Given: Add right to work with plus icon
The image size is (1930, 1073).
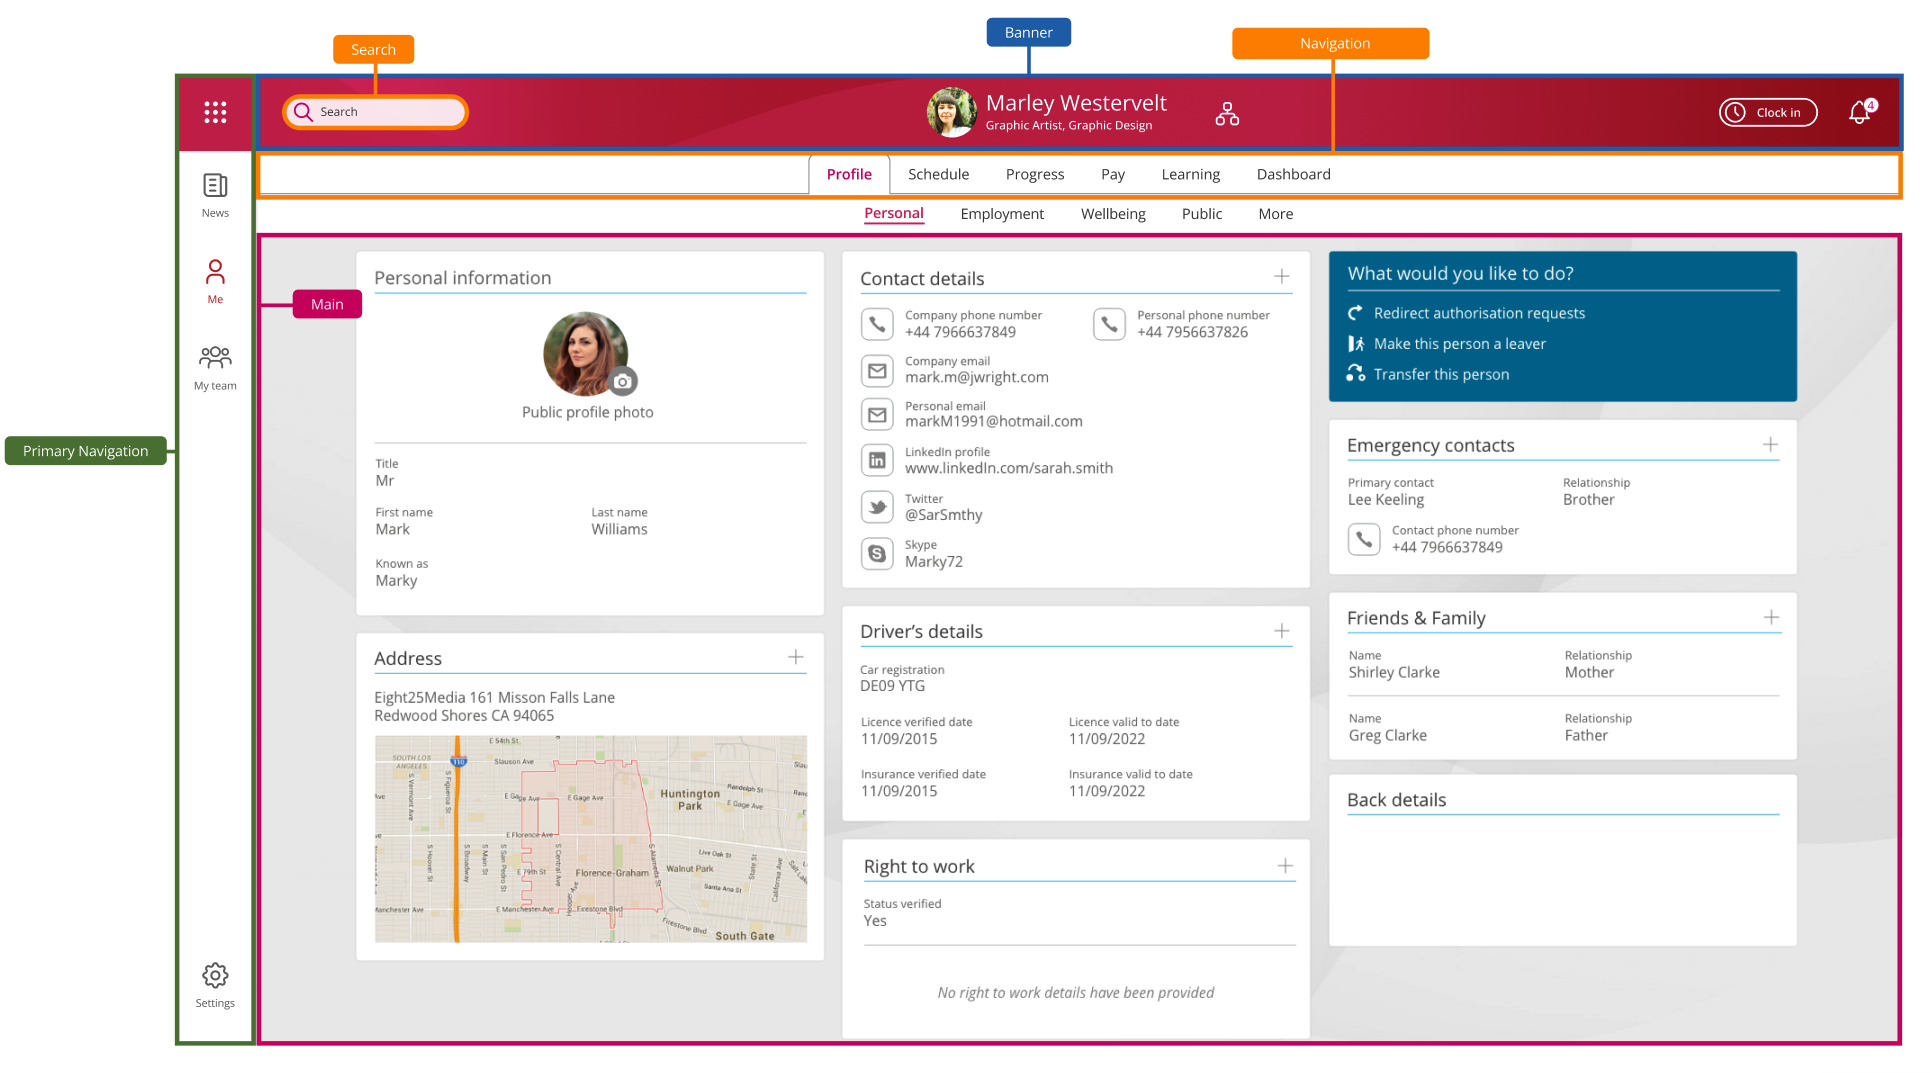Looking at the screenshot, I should 1285,866.
